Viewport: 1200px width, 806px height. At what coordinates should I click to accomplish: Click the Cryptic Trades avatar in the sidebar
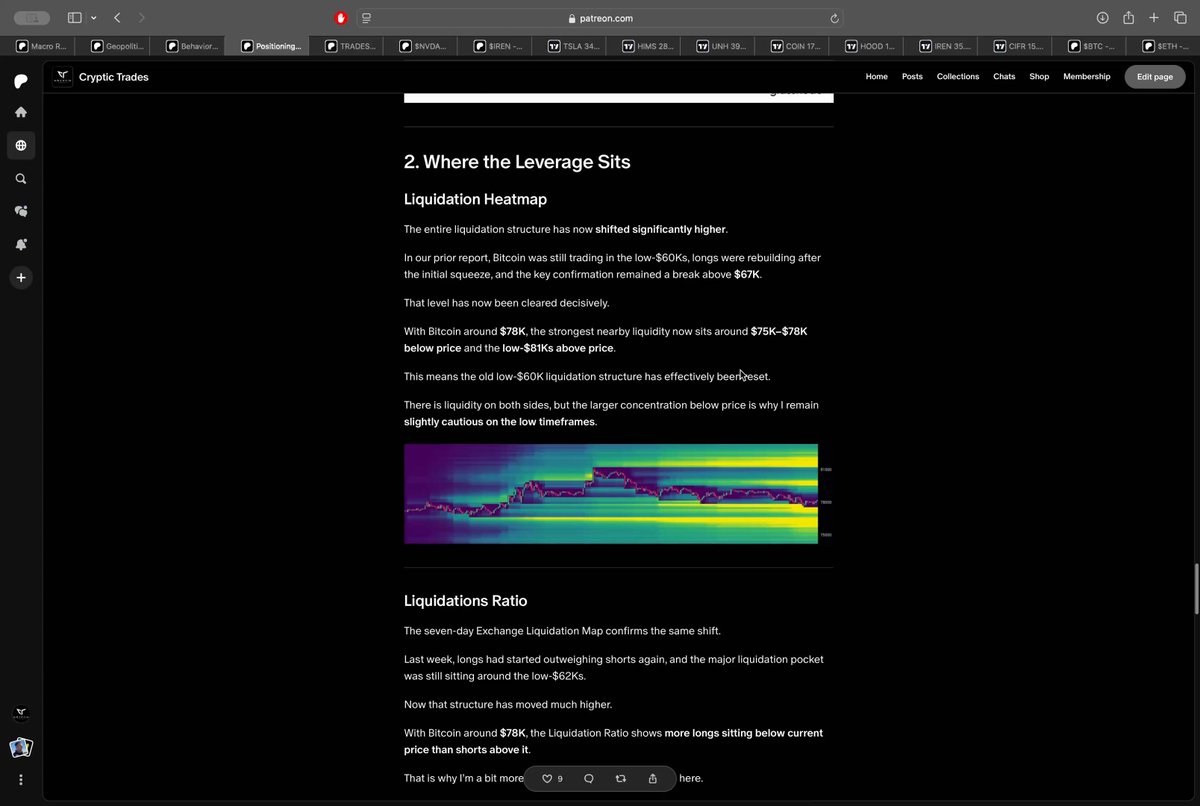coord(21,714)
